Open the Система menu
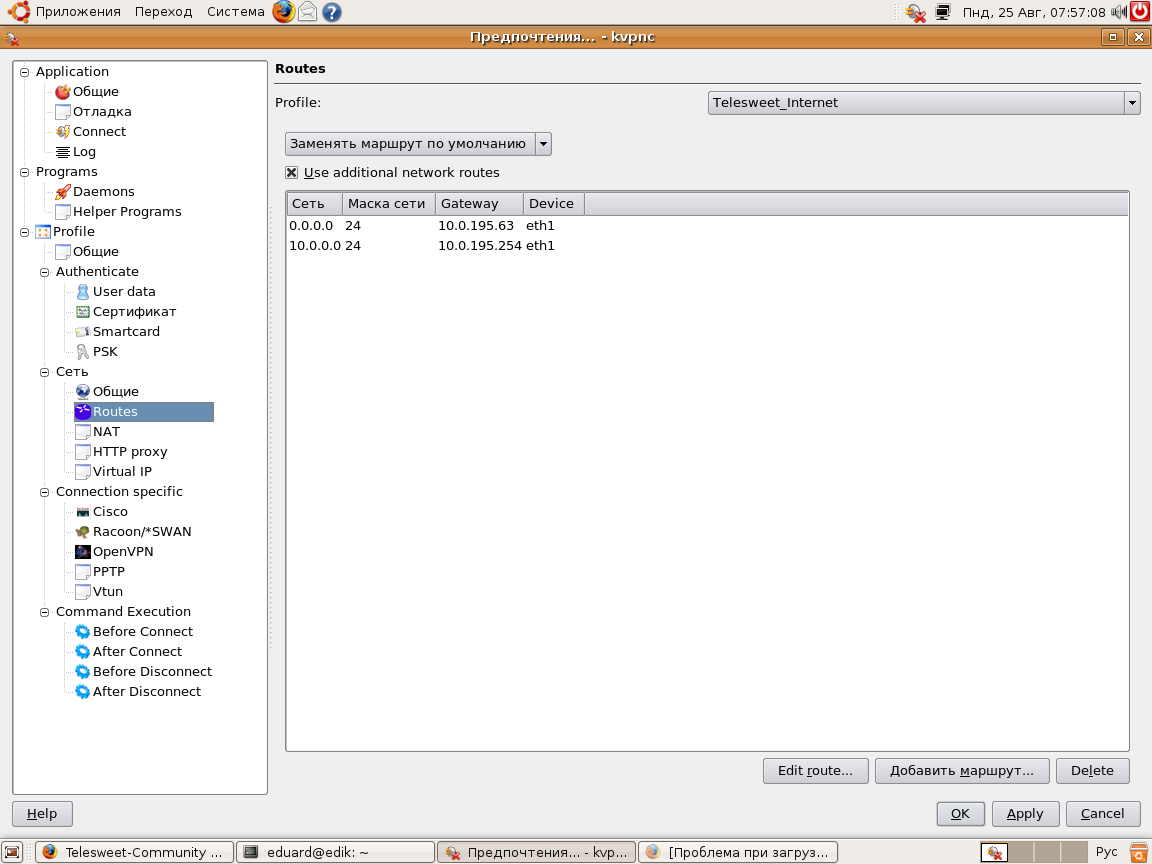The width and height of the screenshot is (1152, 864). point(236,12)
